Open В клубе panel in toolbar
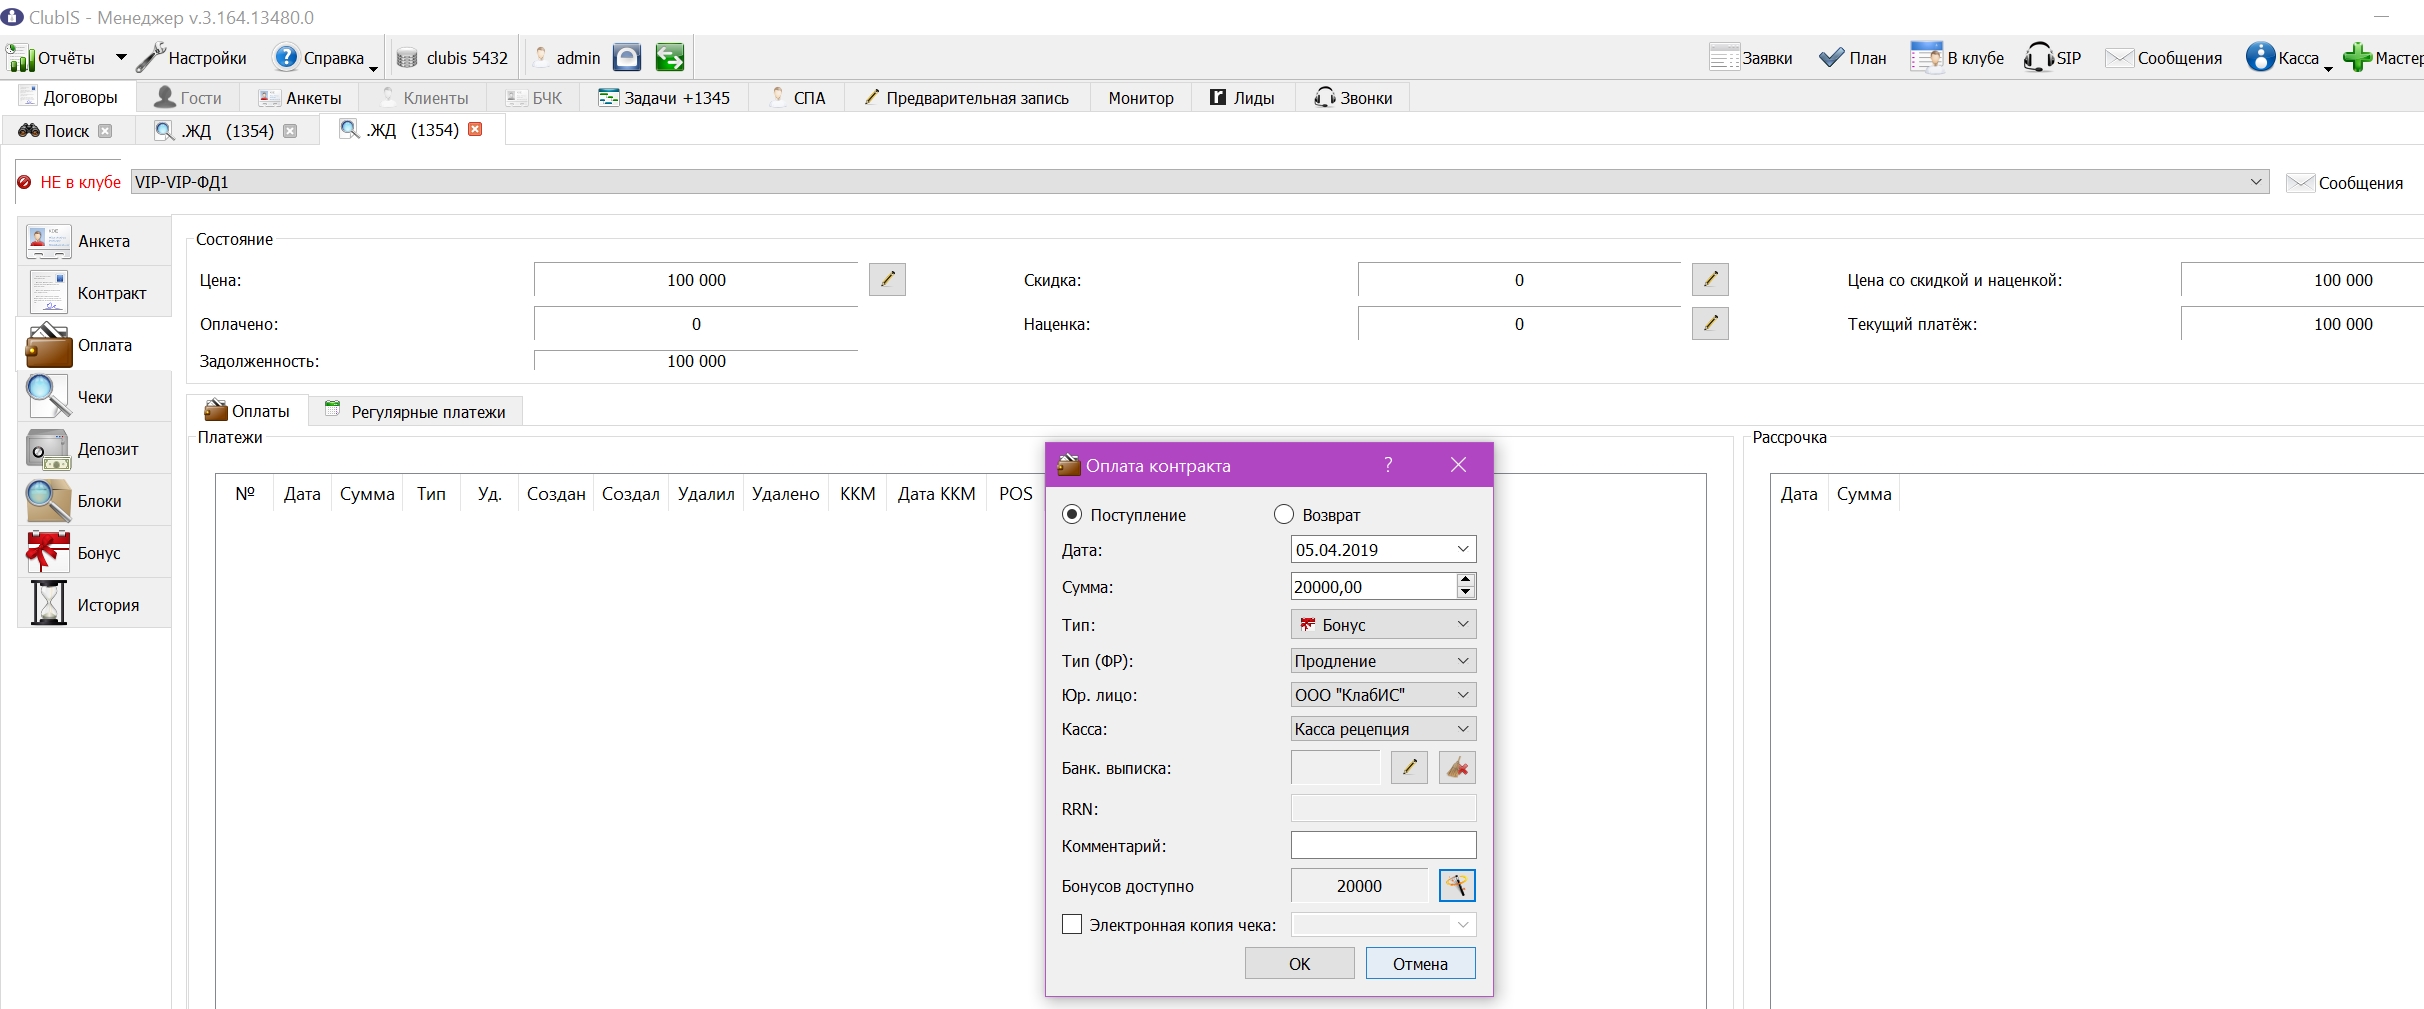This screenshot has height=1009, width=2424. coord(1957,58)
